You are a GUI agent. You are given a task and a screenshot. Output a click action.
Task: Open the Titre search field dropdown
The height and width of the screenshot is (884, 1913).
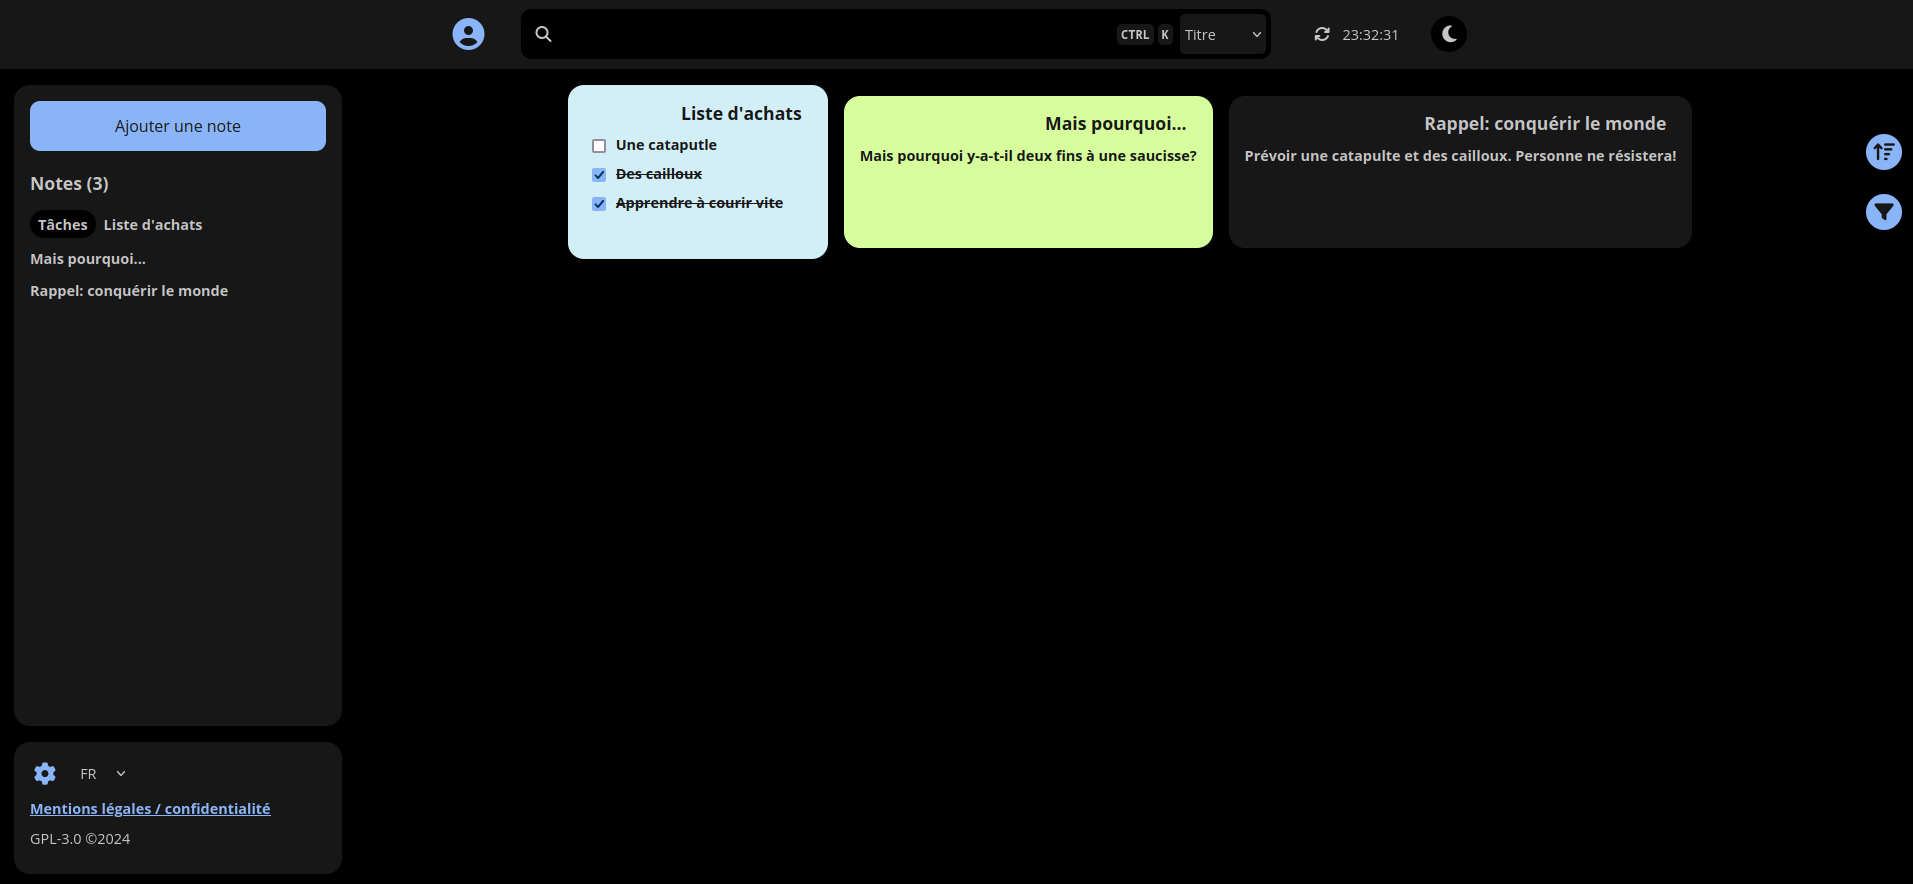pos(1223,34)
